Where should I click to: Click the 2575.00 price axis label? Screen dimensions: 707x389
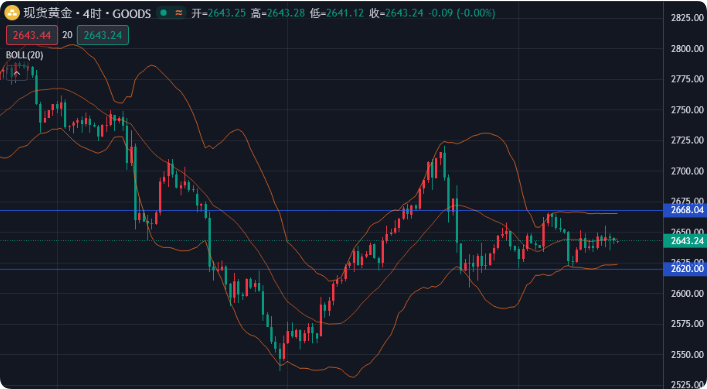(687, 324)
